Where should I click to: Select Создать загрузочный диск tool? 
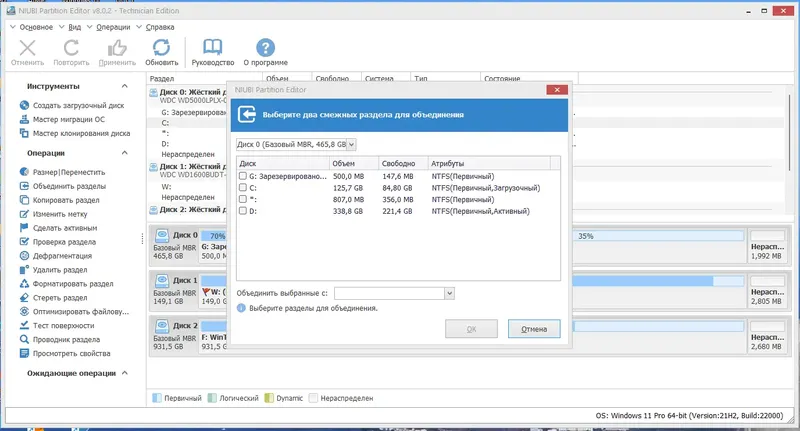(78, 106)
